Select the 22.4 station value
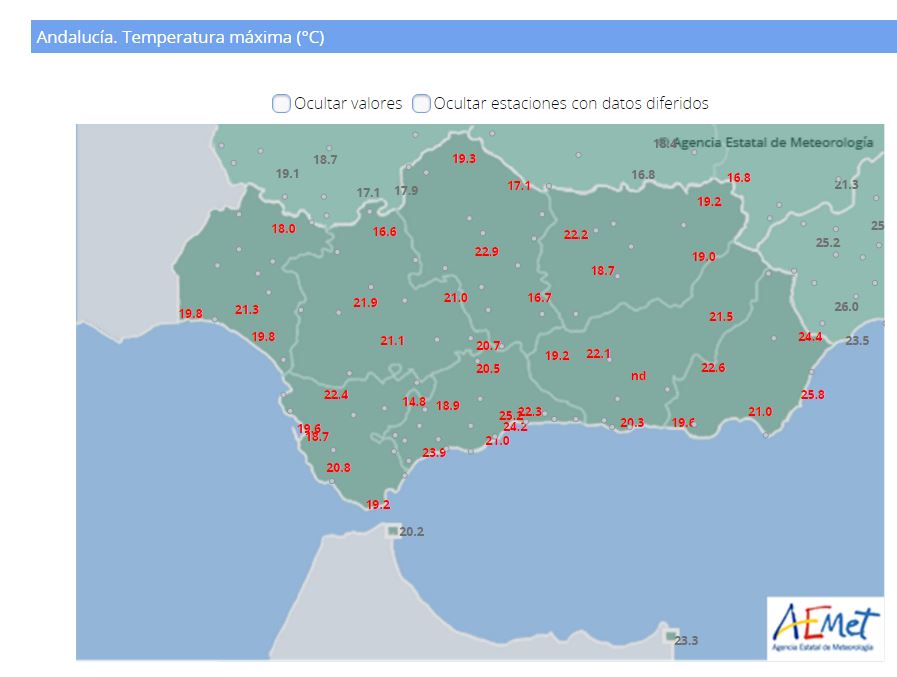Screen dimensions: 897x677 click(336, 395)
